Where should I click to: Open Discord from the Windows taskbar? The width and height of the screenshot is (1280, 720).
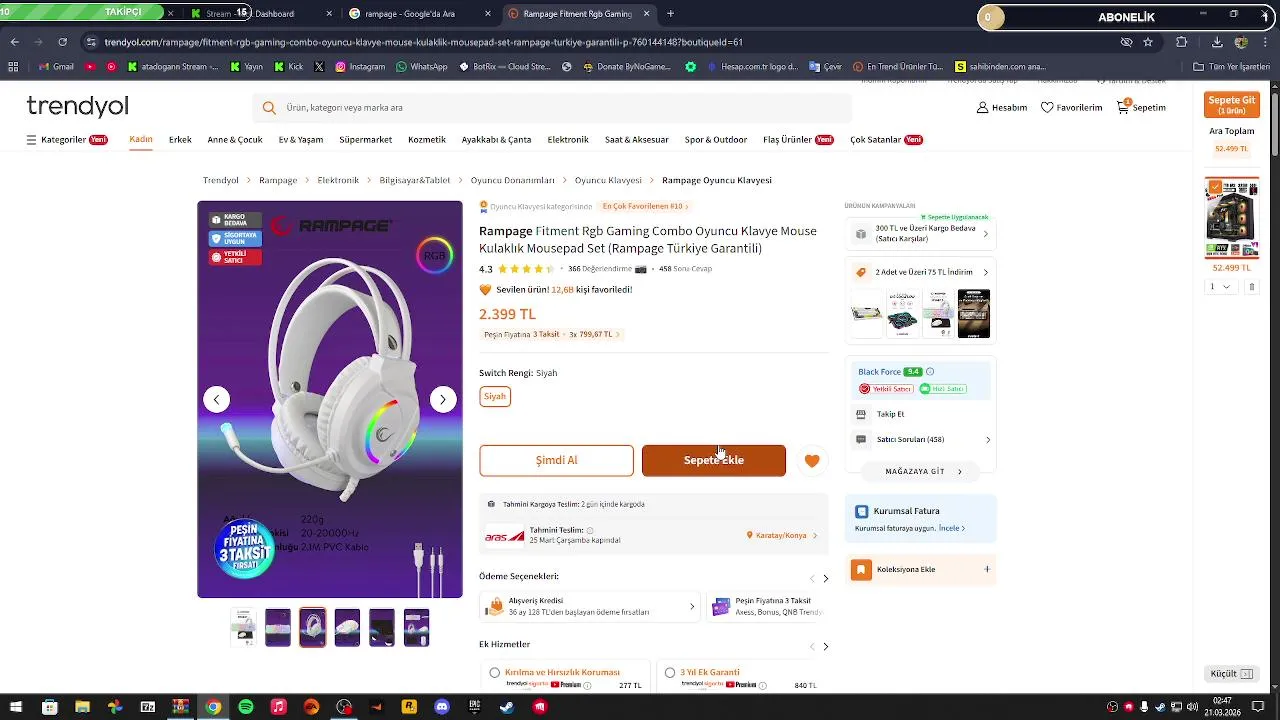pyautogui.click(x=442, y=707)
